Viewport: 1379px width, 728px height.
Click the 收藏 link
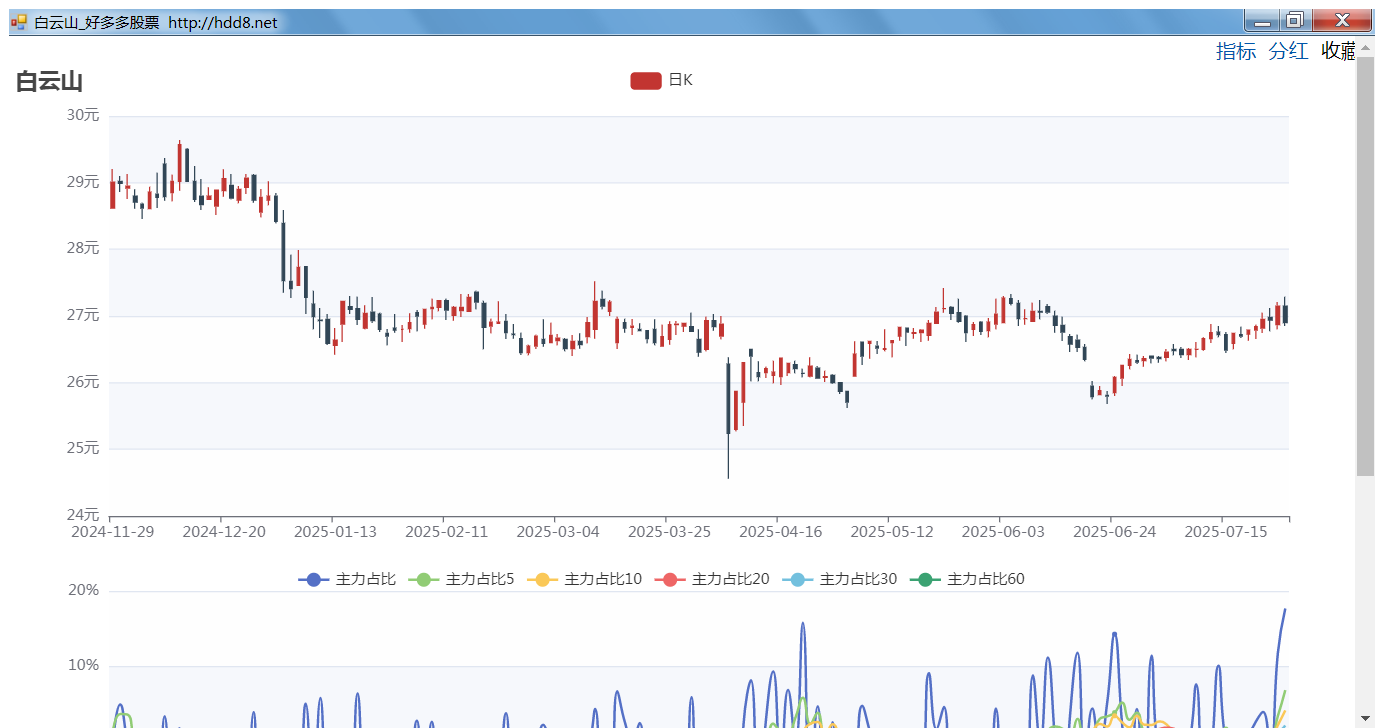click(1338, 51)
